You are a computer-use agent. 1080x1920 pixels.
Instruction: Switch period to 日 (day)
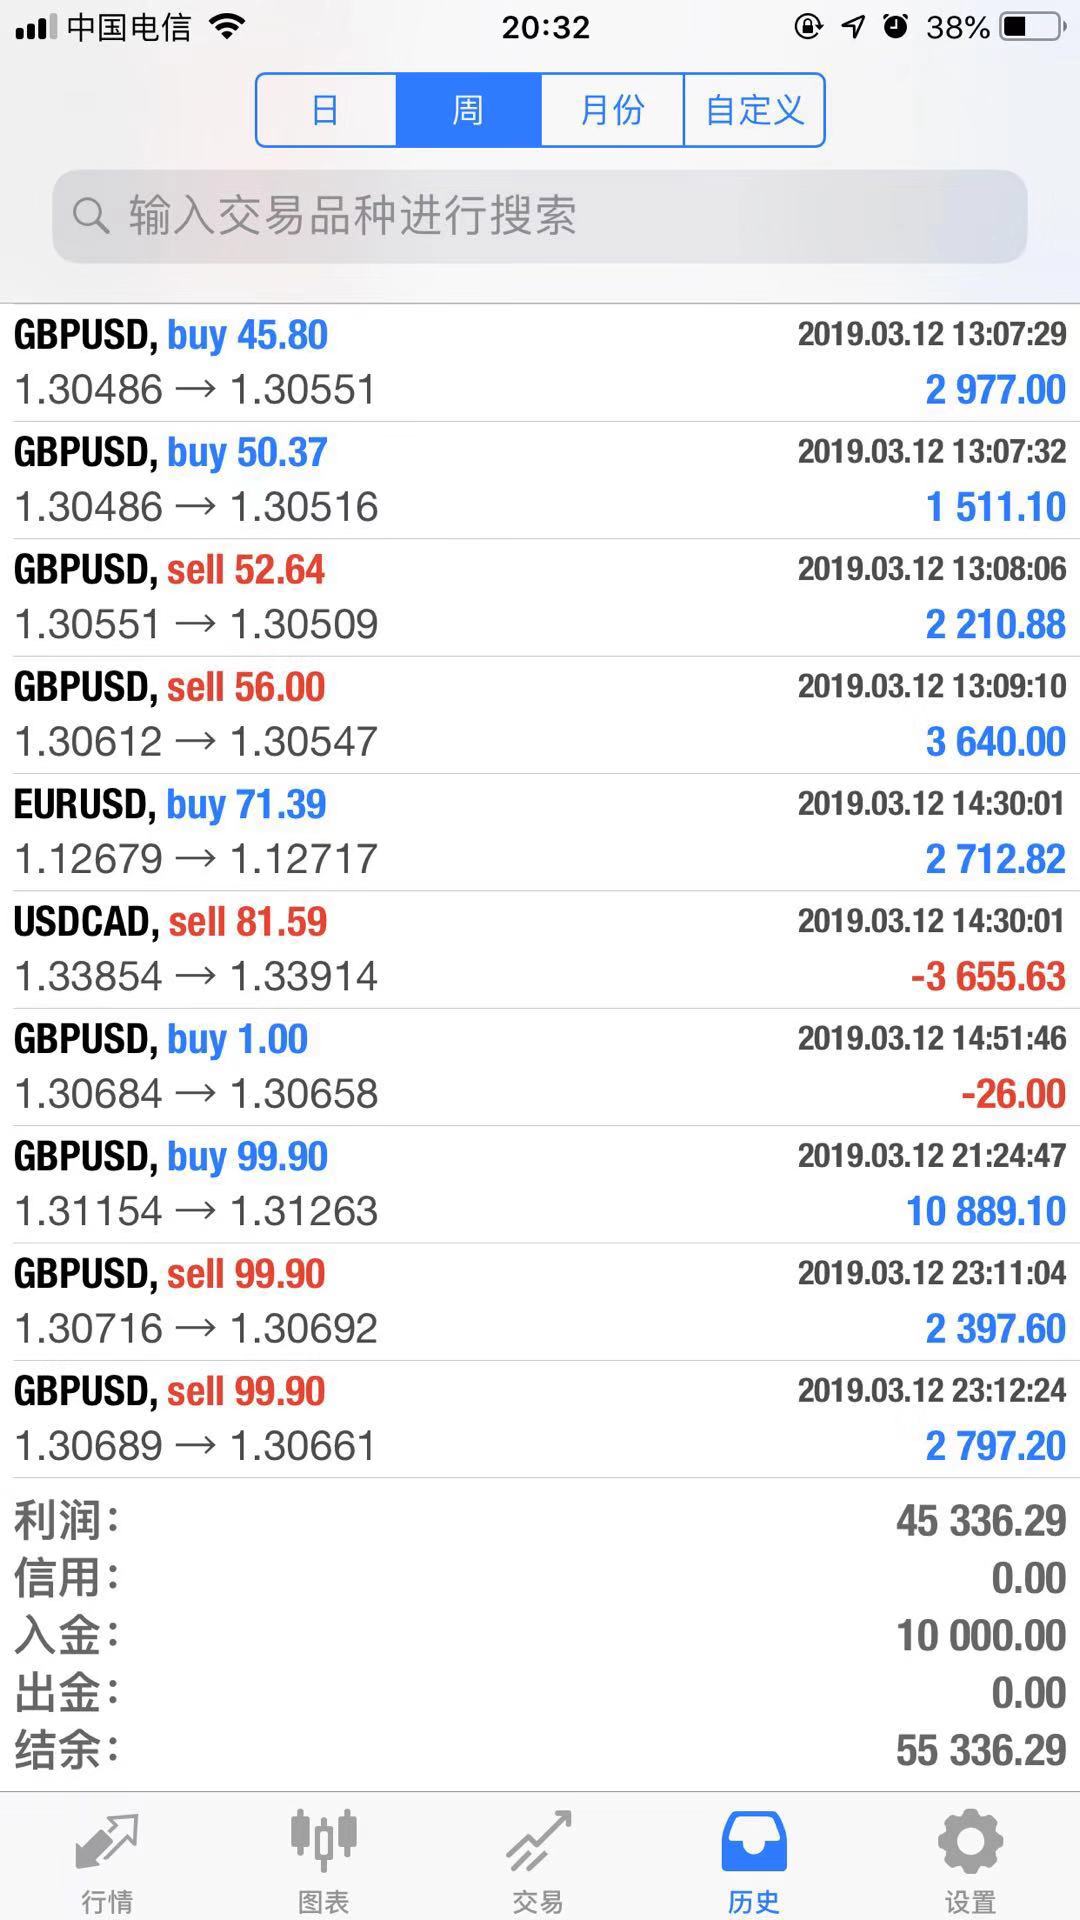[326, 110]
